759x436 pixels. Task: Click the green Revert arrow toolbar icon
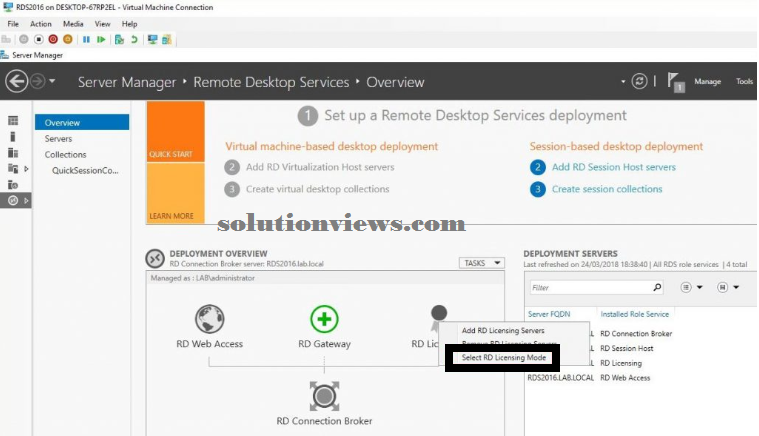[134, 39]
